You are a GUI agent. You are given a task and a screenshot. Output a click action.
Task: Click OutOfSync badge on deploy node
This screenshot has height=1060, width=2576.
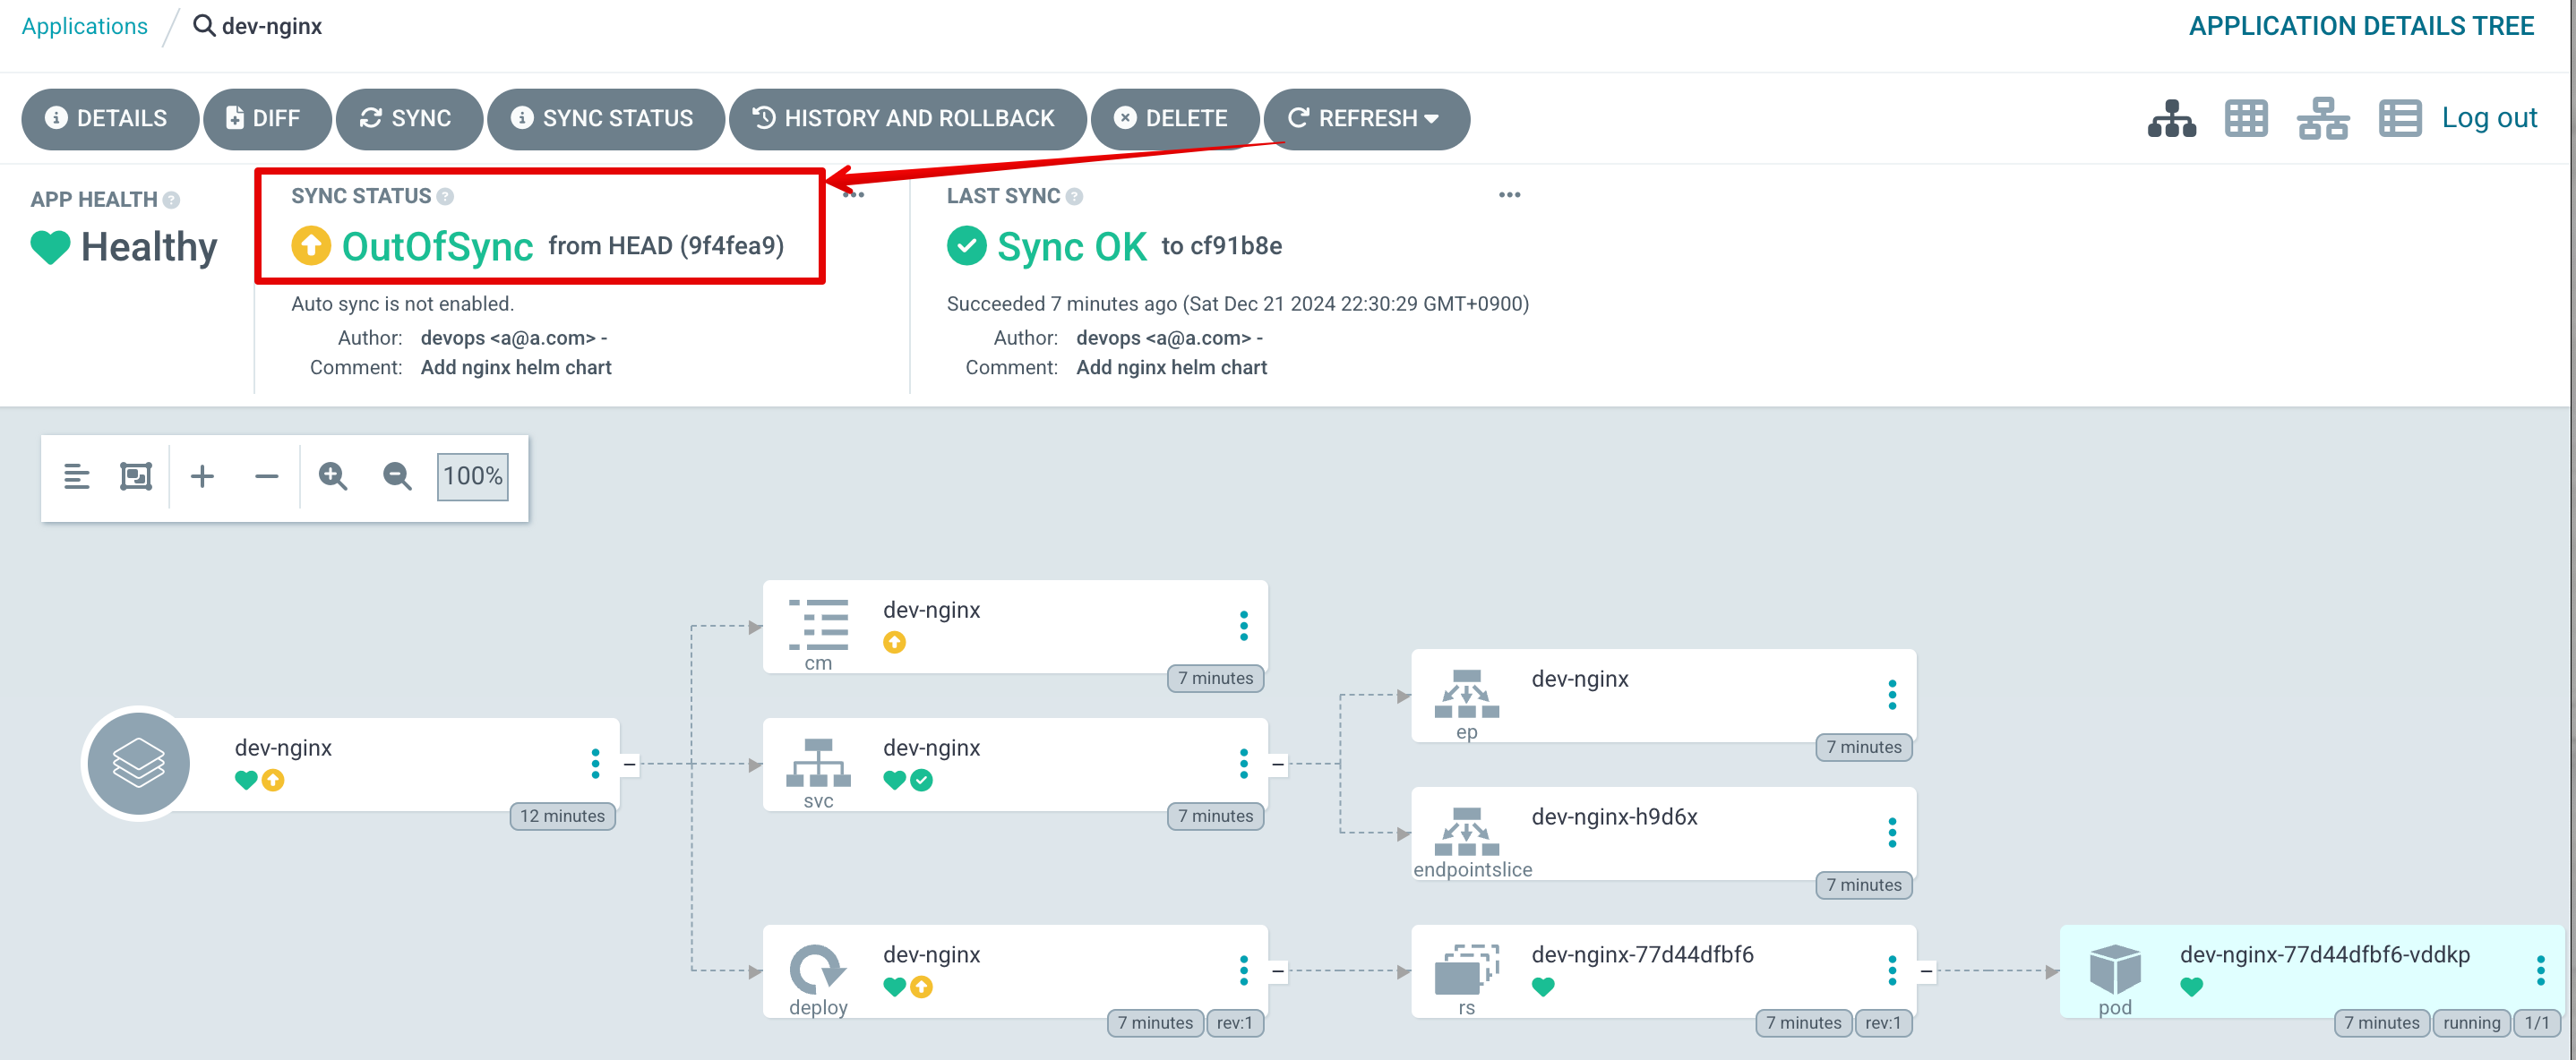(921, 988)
